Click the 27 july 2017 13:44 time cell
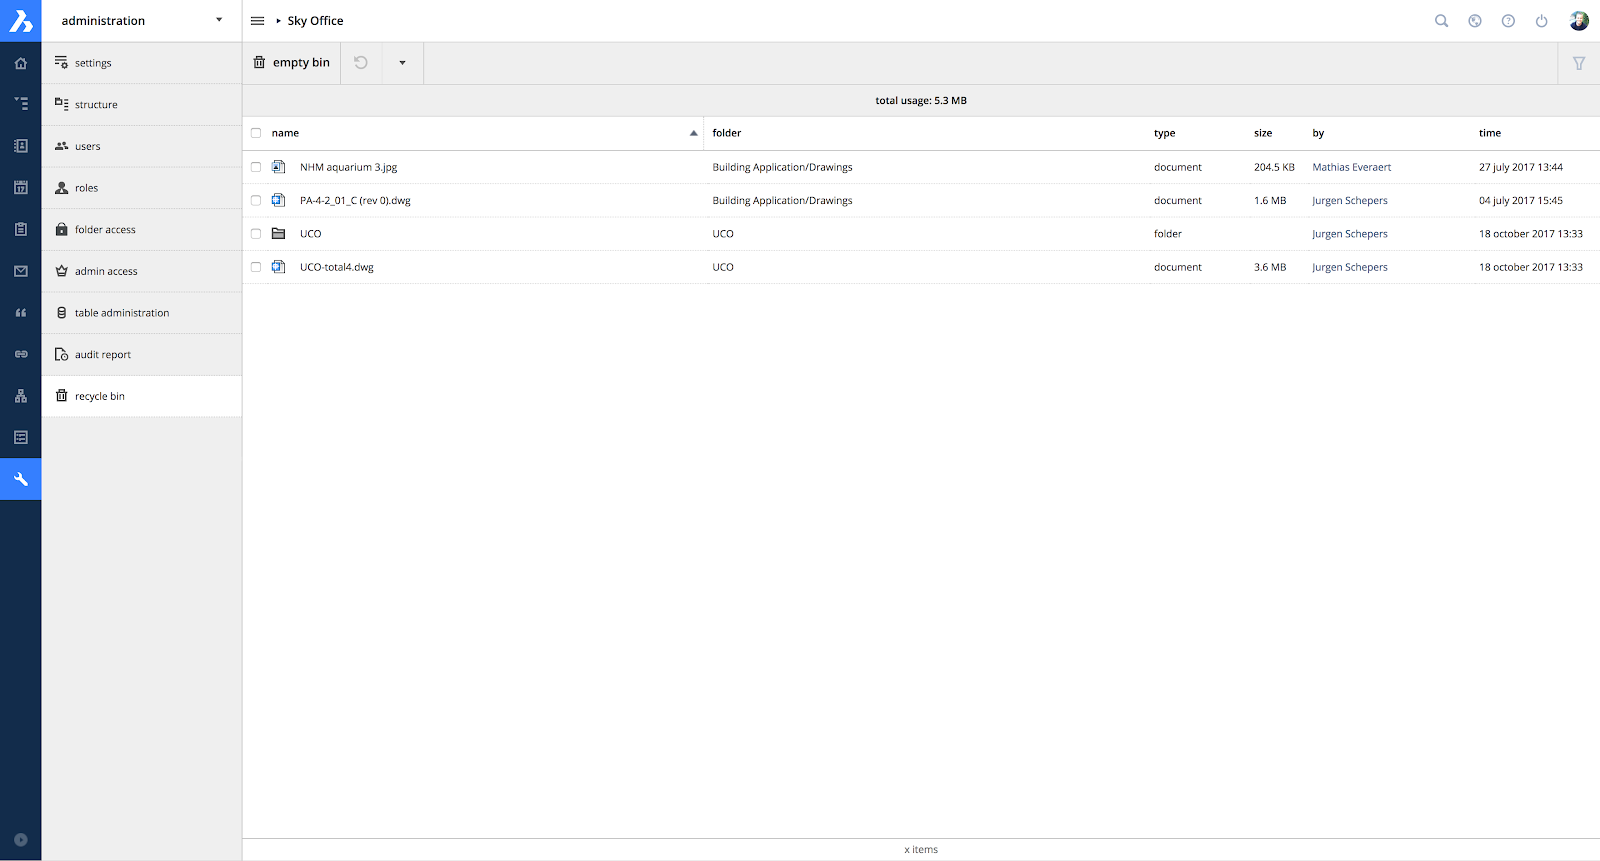1600x861 pixels. 1520,167
